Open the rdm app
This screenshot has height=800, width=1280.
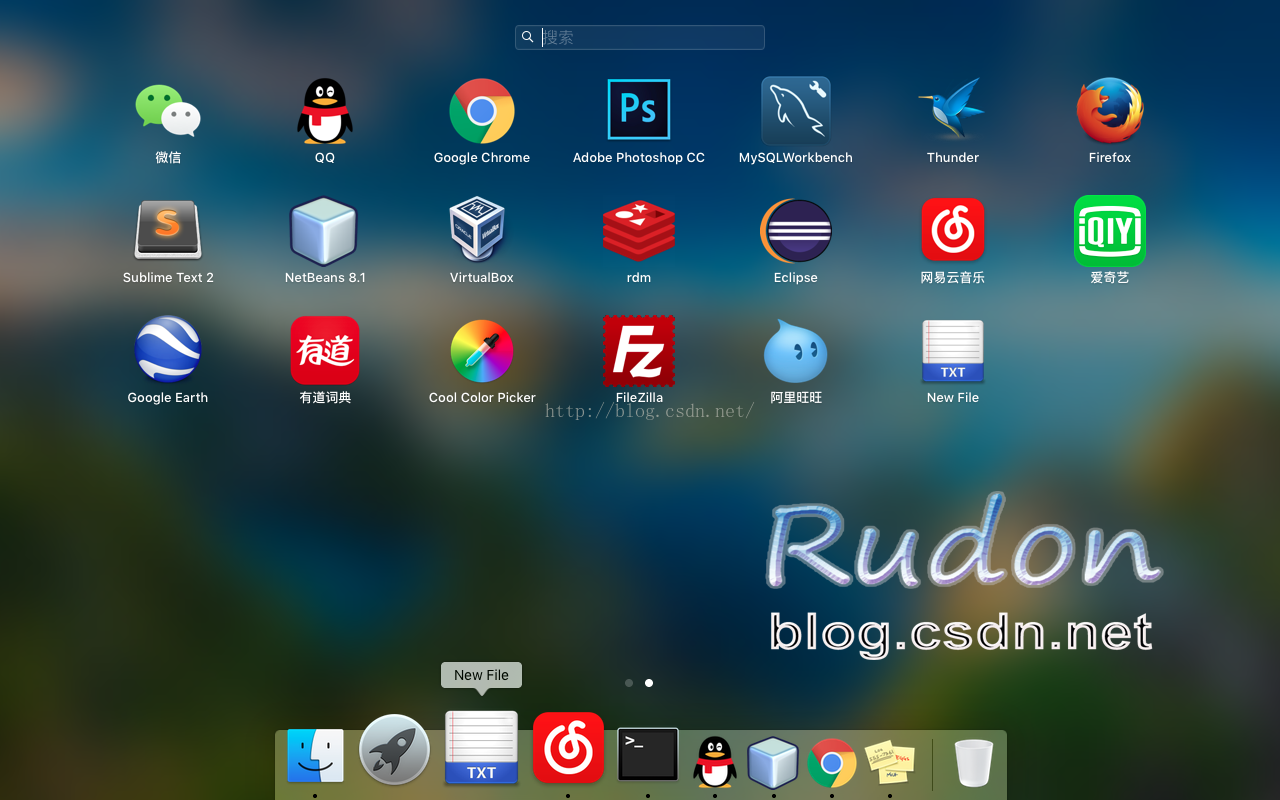pyautogui.click(x=639, y=230)
